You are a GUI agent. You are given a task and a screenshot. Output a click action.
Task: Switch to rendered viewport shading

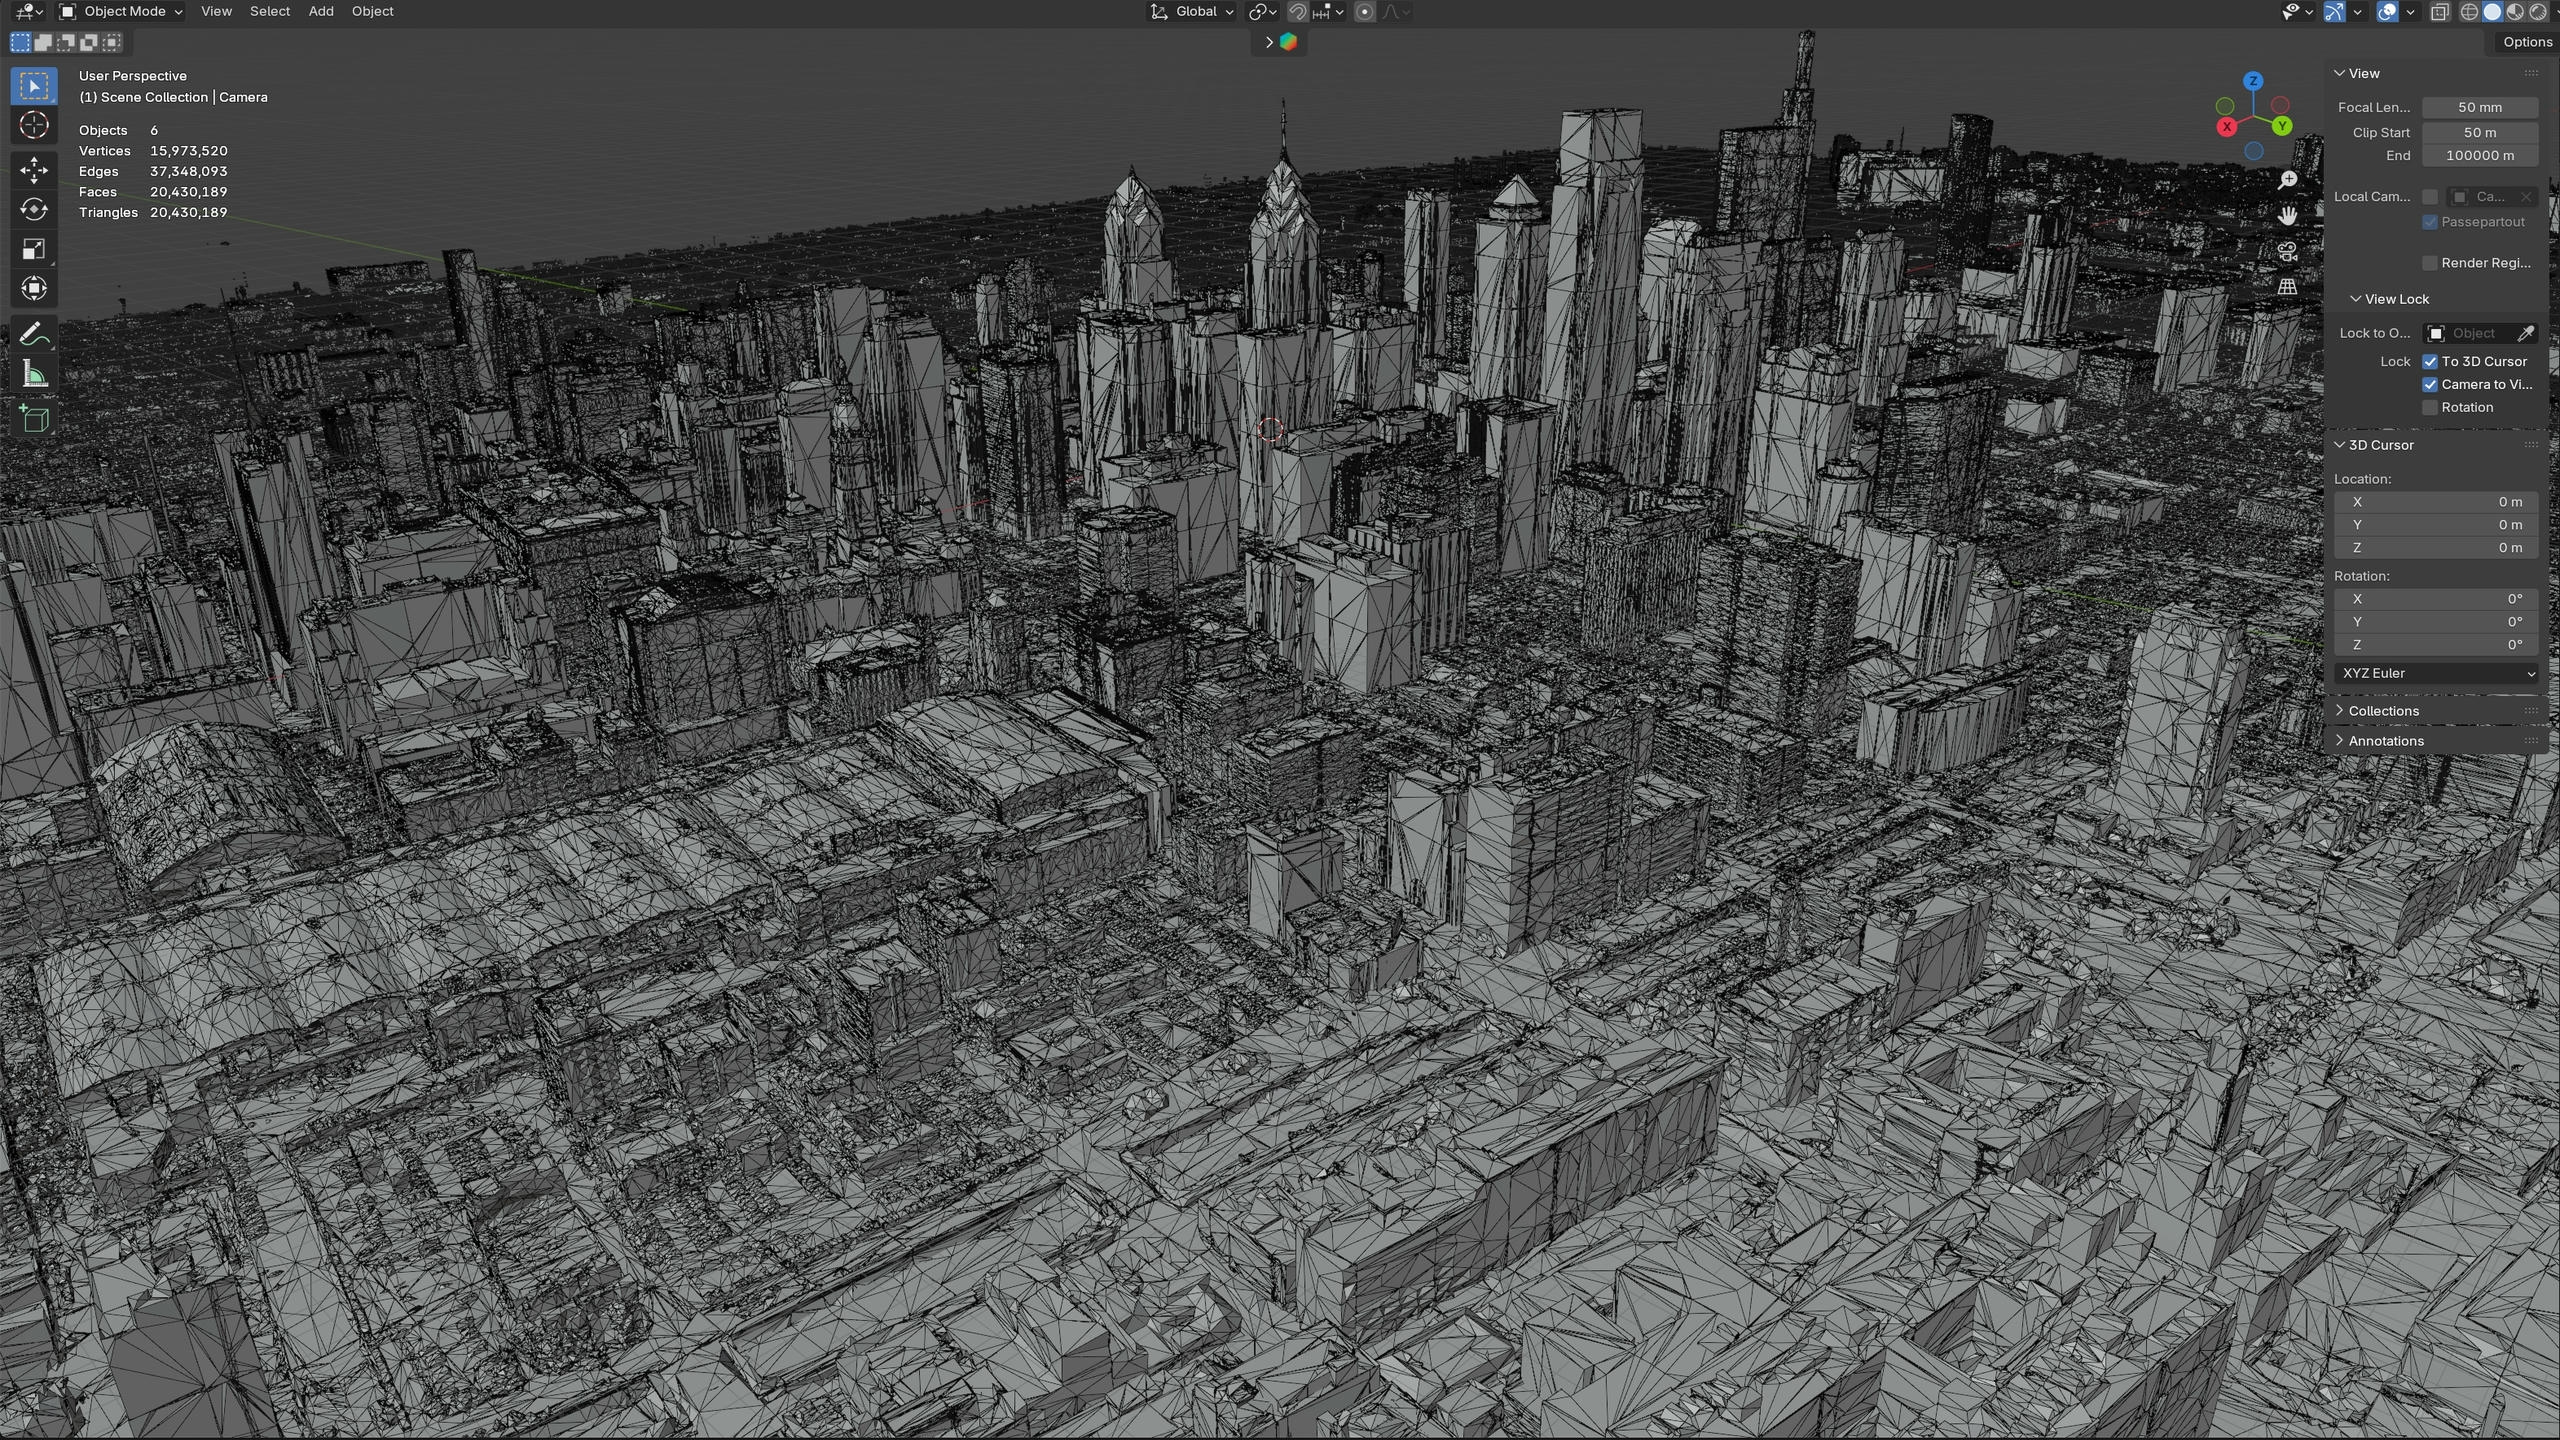2538,12
